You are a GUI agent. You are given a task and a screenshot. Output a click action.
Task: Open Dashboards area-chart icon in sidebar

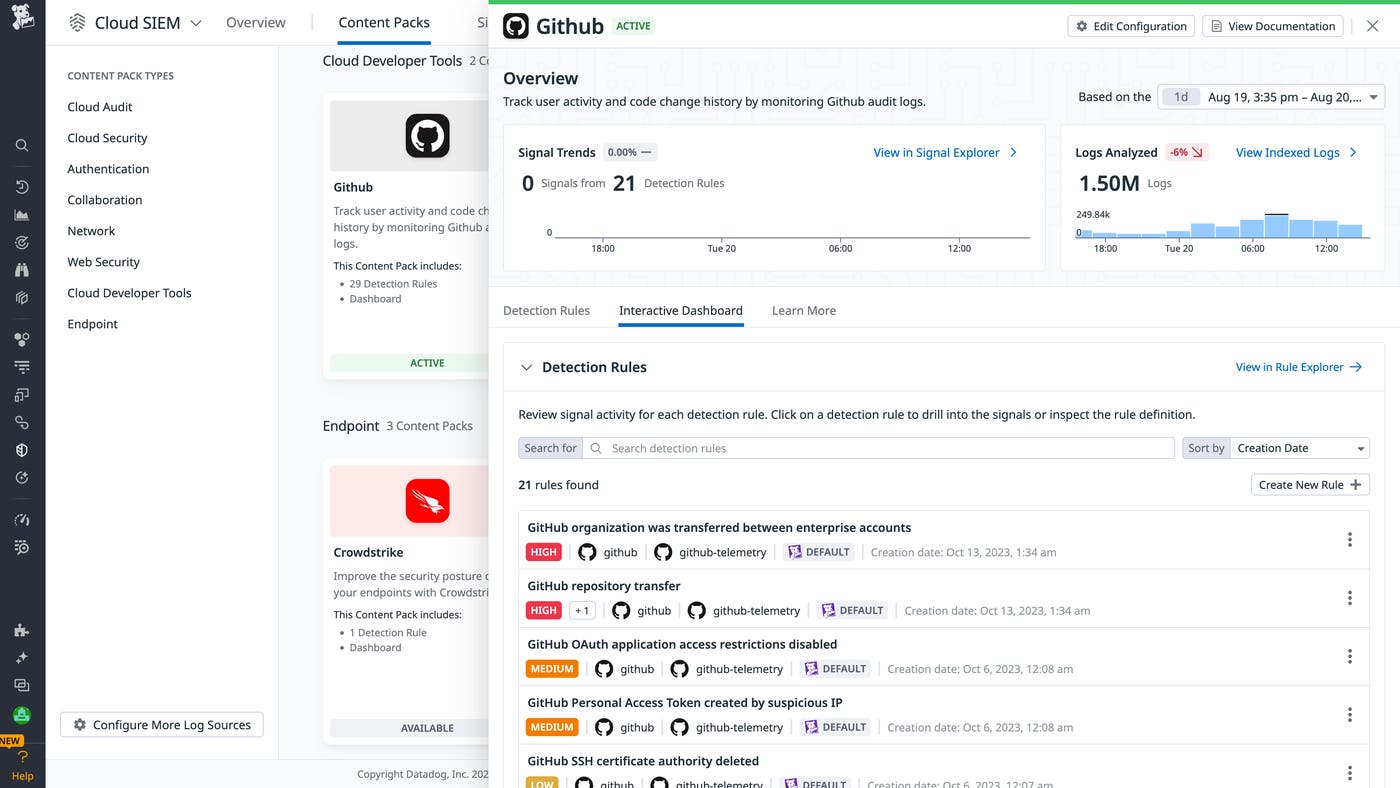point(22,215)
